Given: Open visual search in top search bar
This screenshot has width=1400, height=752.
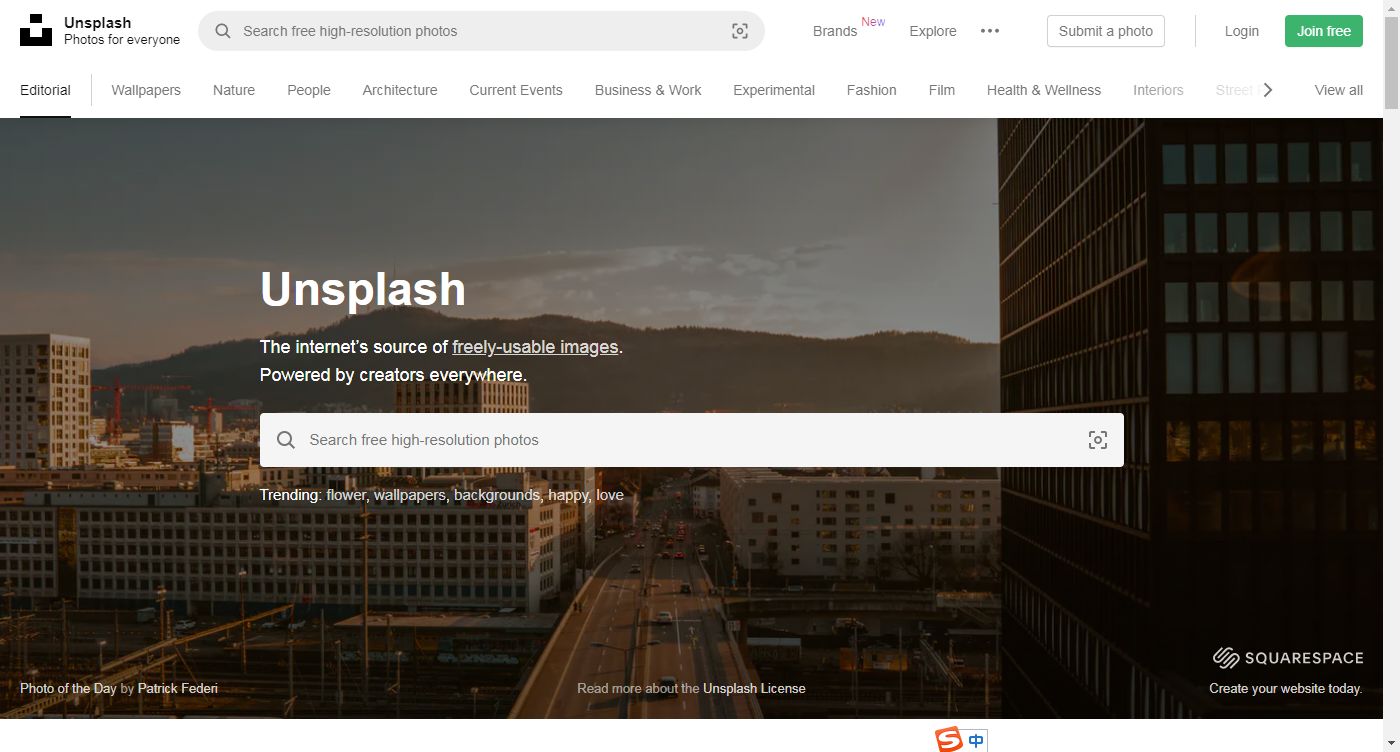Looking at the screenshot, I should (740, 31).
